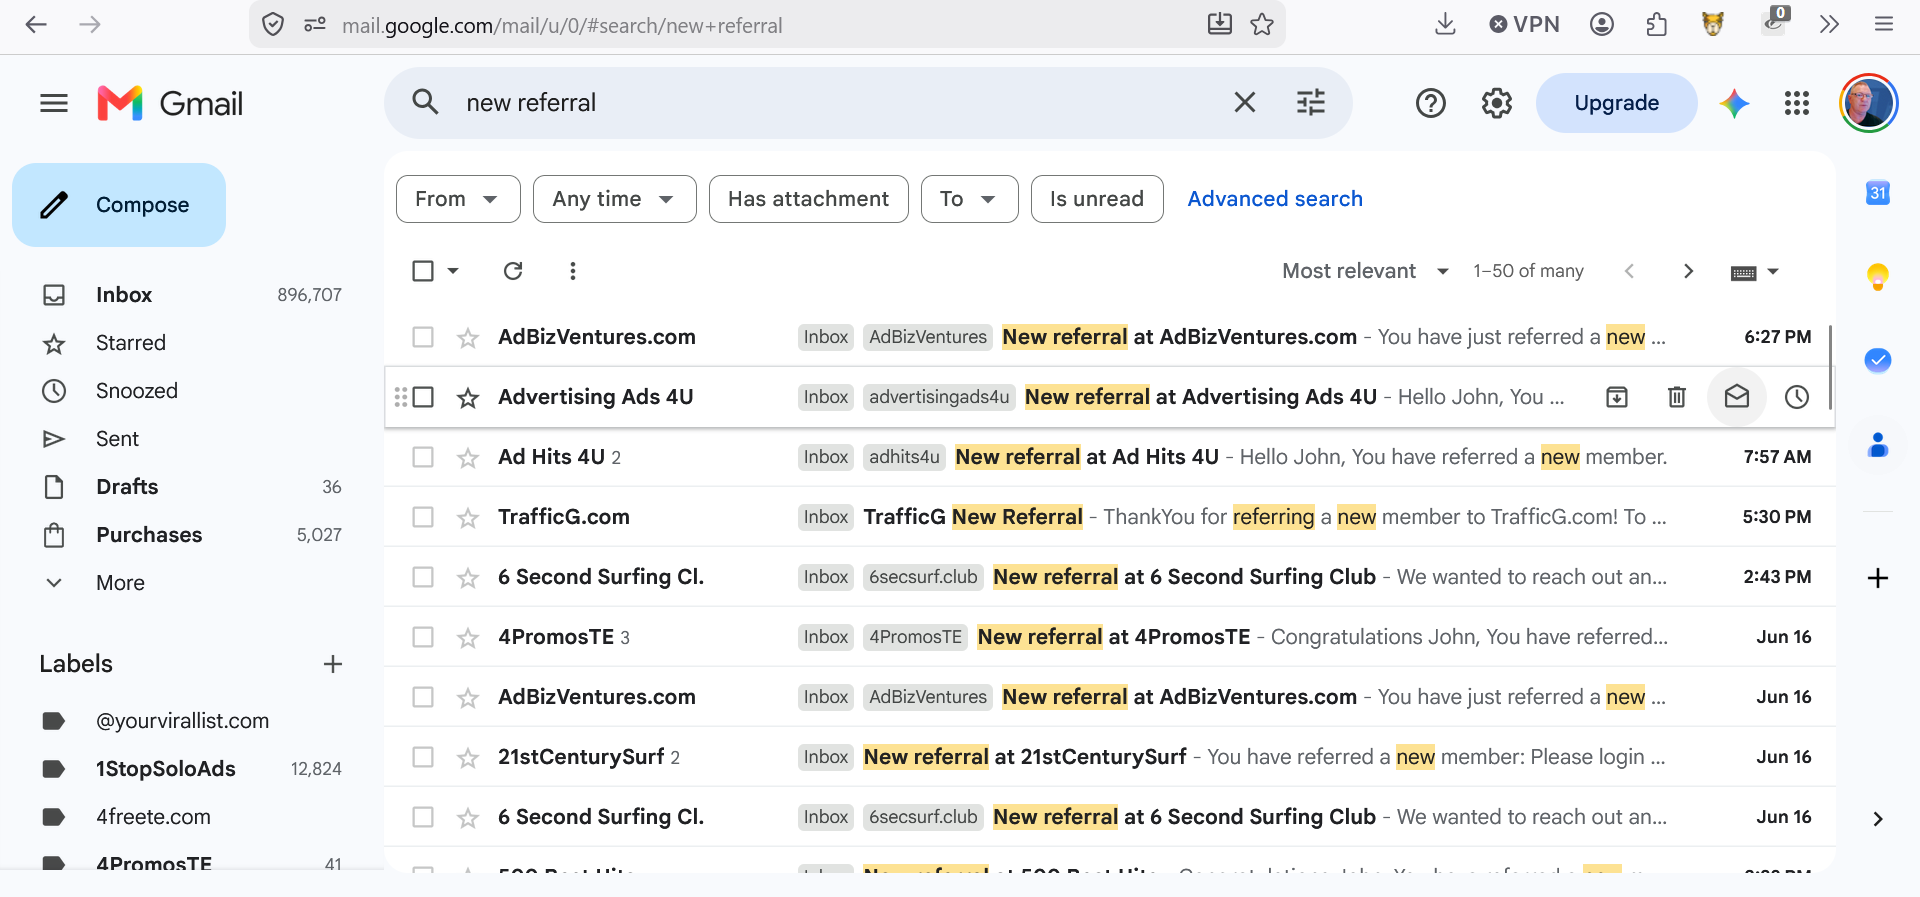Open the select-all dropdown arrow

(x=453, y=271)
